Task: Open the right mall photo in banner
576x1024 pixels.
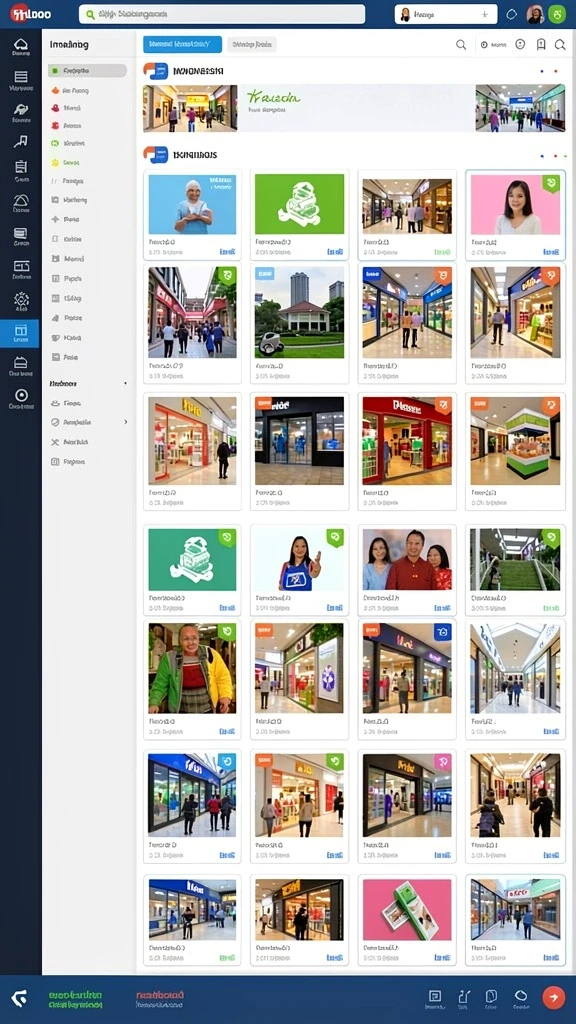Action: (x=520, y=108)
